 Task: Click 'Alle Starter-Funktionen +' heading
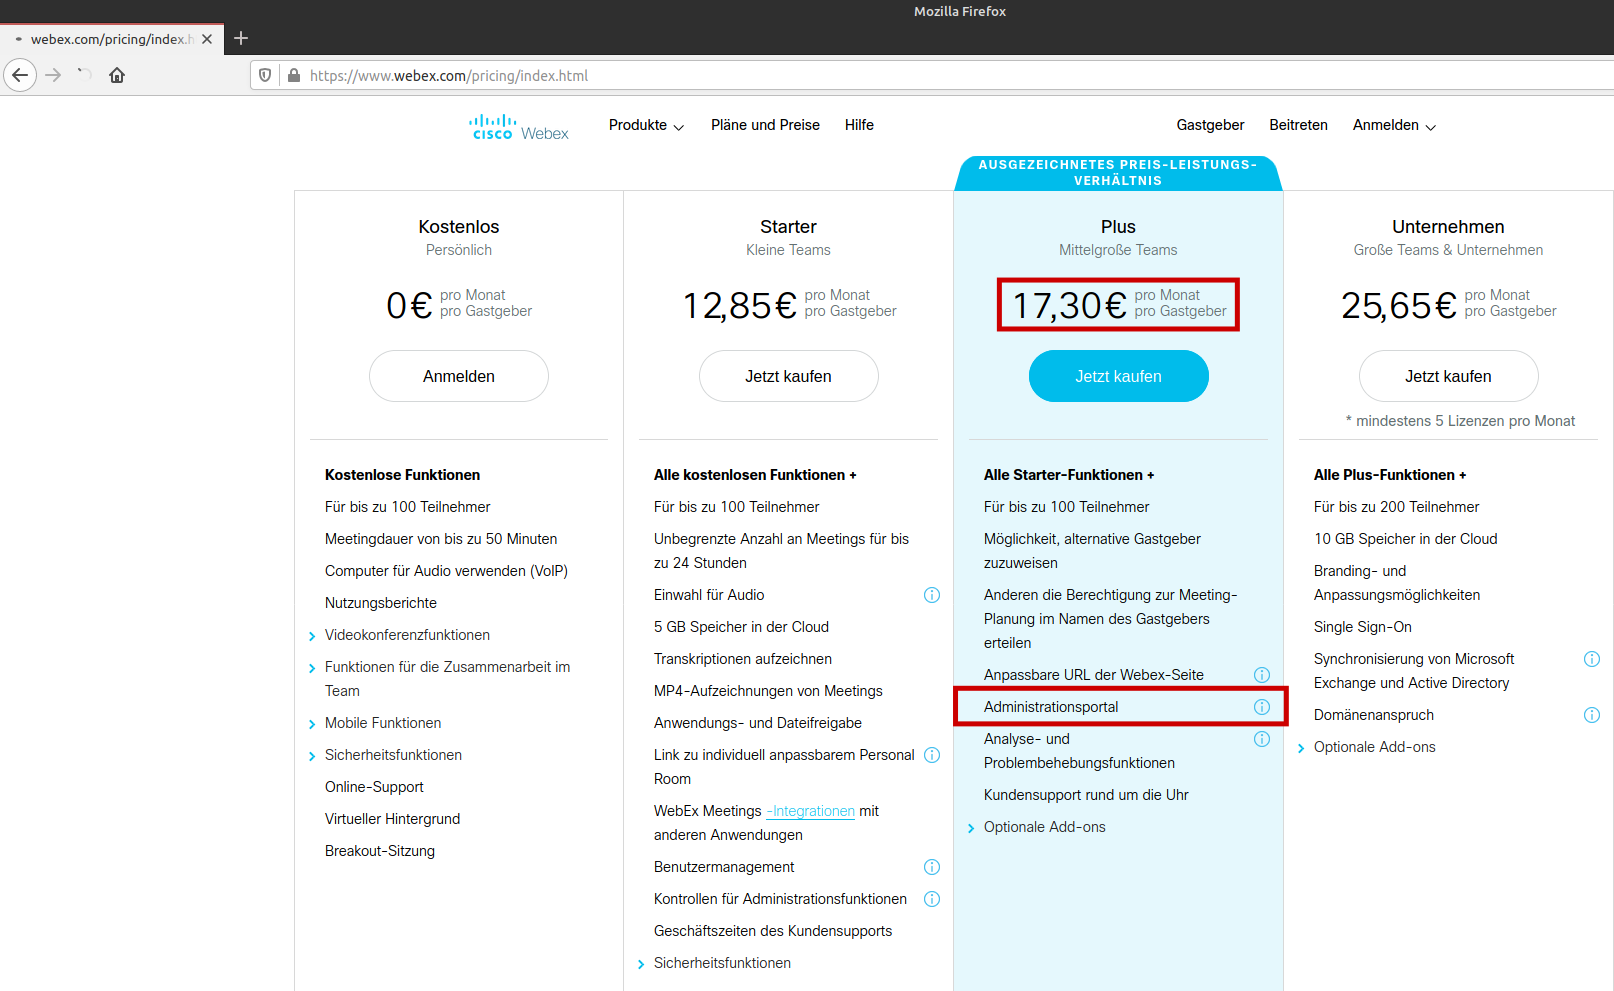[x=1069, y=475]
